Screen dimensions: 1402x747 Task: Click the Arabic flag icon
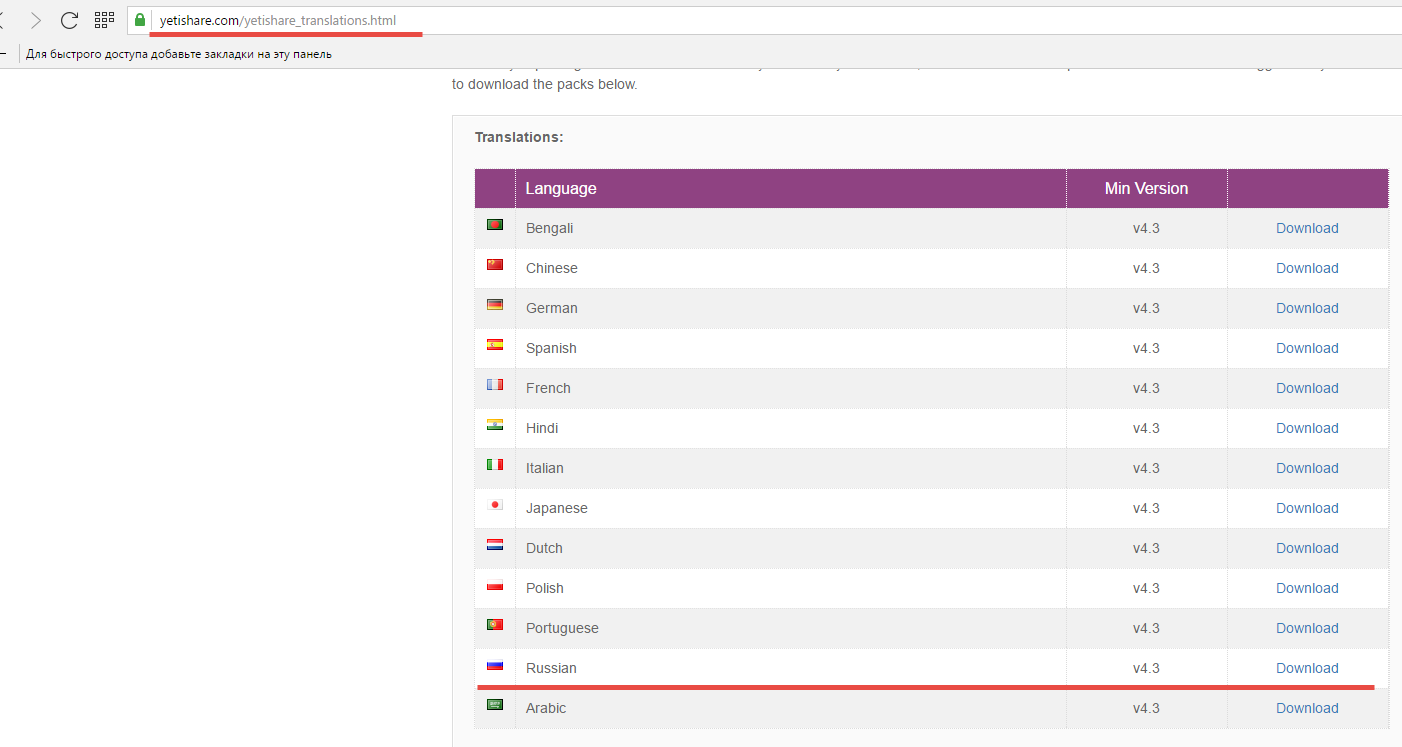[495, 705]
